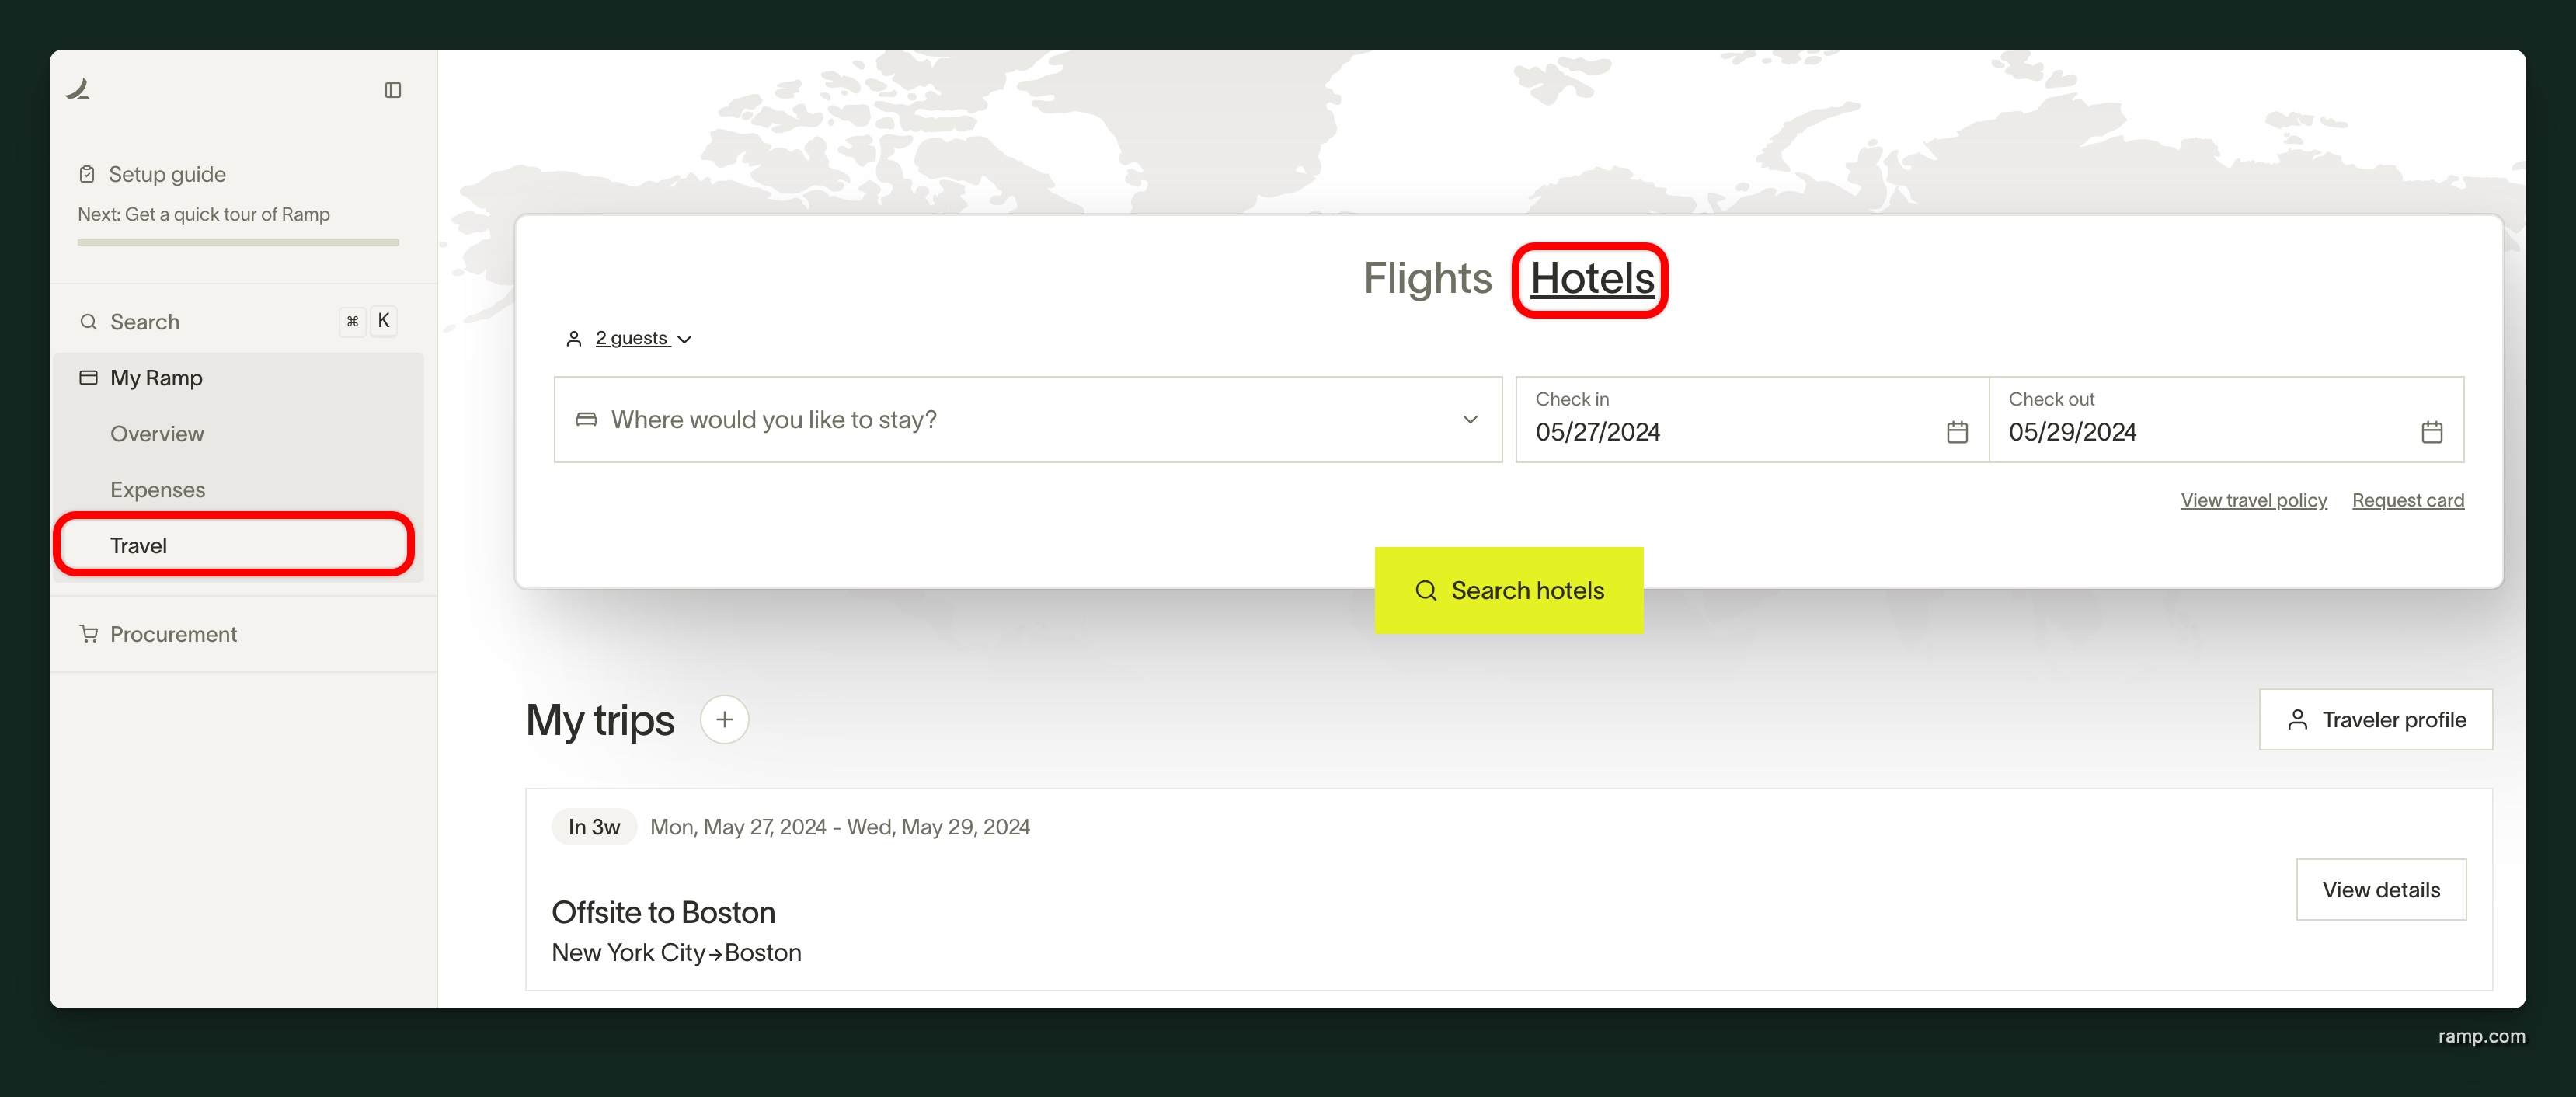2576x1097 pixels.
Task: Click the My Ramp card icon
Action: pyautogui.click(x=89, y=378)
